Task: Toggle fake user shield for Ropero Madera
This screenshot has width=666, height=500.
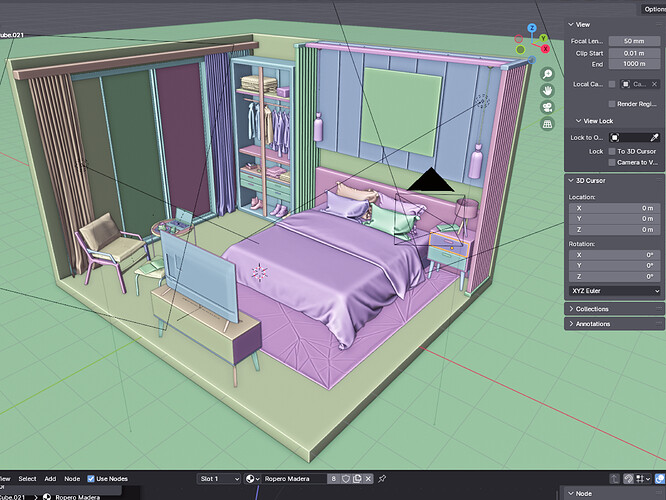Action: (346, 479)
